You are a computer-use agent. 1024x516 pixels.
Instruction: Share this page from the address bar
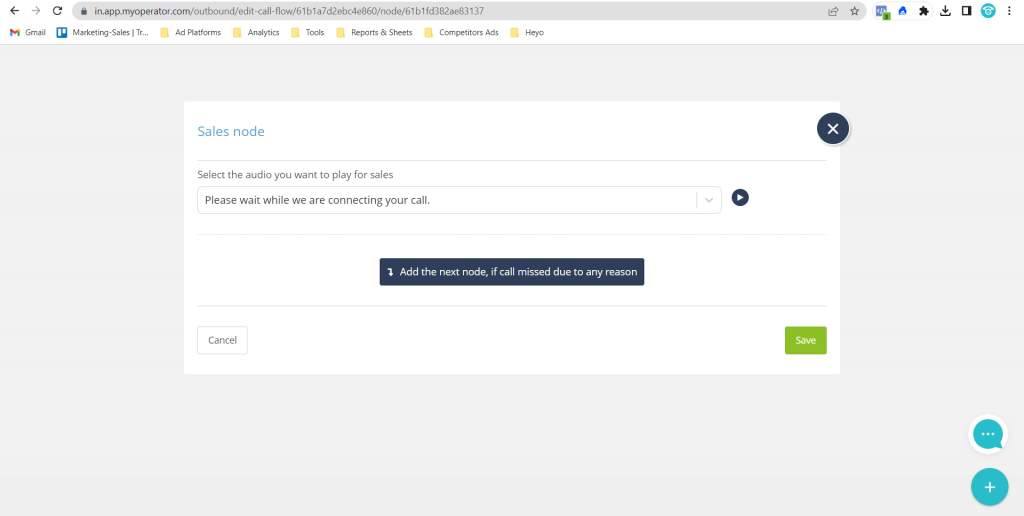click(833, 11)
